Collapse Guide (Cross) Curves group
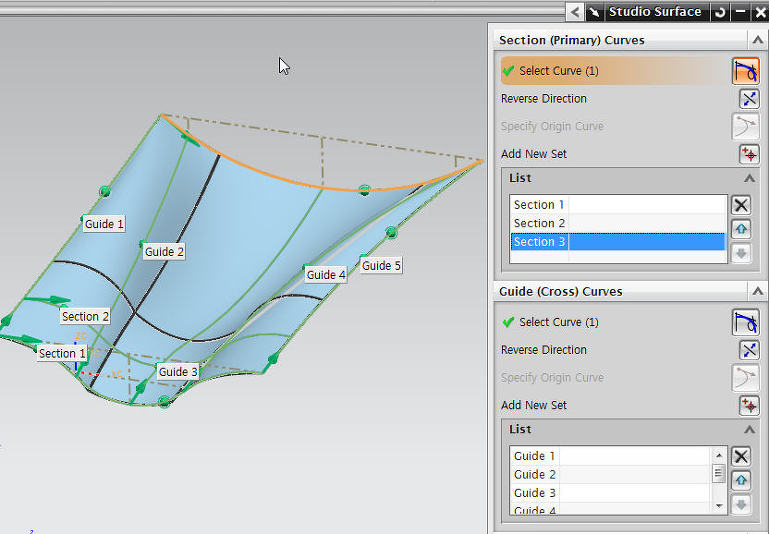Image resolution: width=769 pixels, height=534 pixels. (756, 291)
